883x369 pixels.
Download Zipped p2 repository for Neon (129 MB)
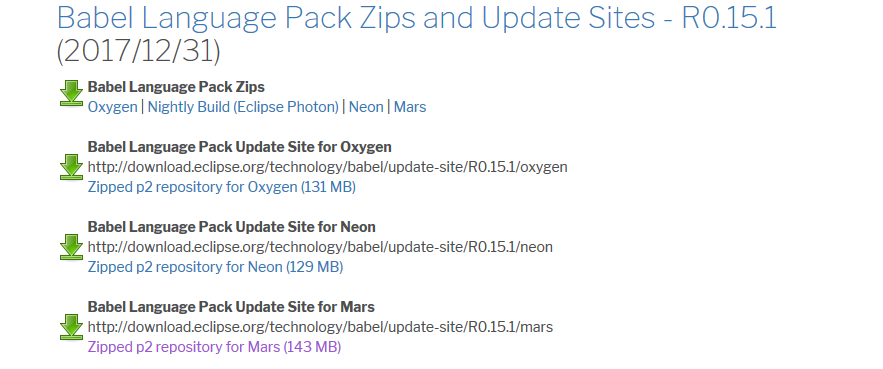click(216, 267)
